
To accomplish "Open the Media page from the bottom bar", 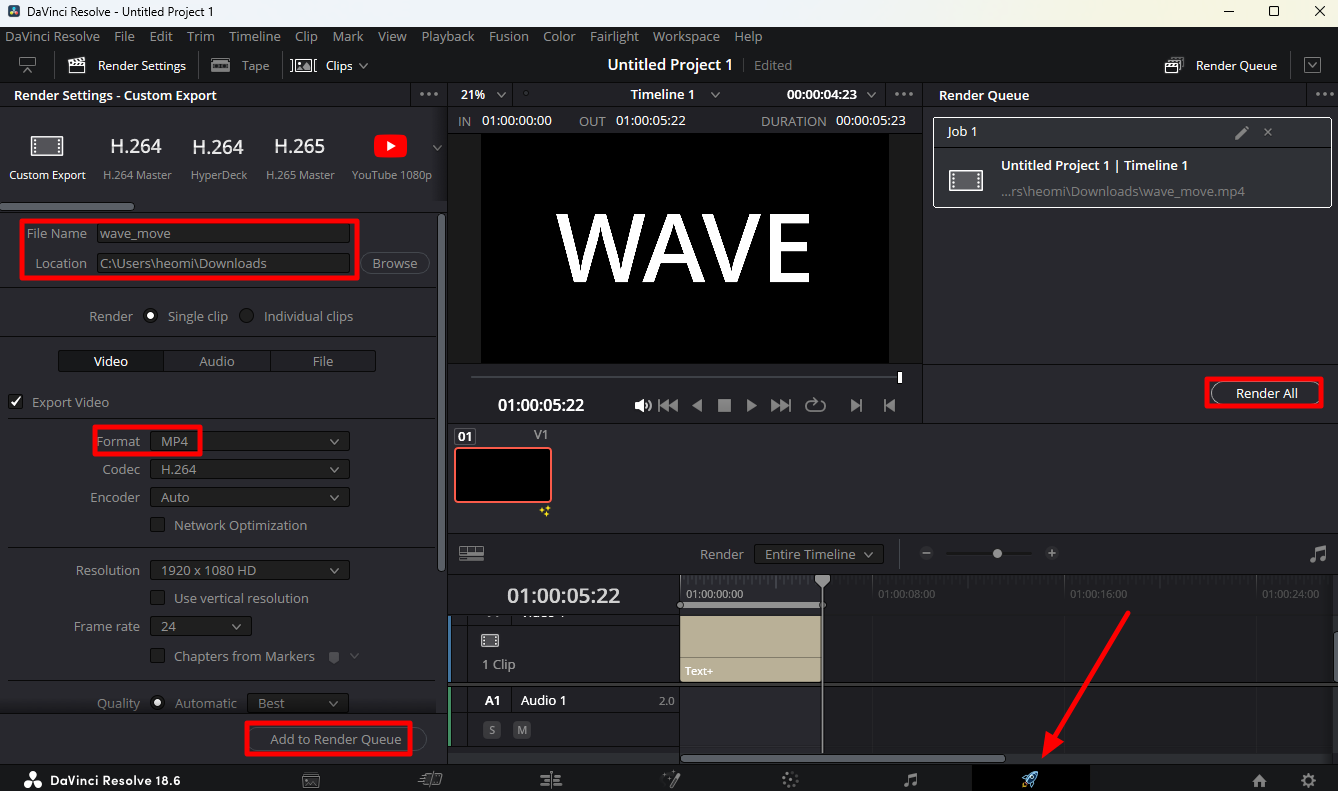I will [311, 779].
